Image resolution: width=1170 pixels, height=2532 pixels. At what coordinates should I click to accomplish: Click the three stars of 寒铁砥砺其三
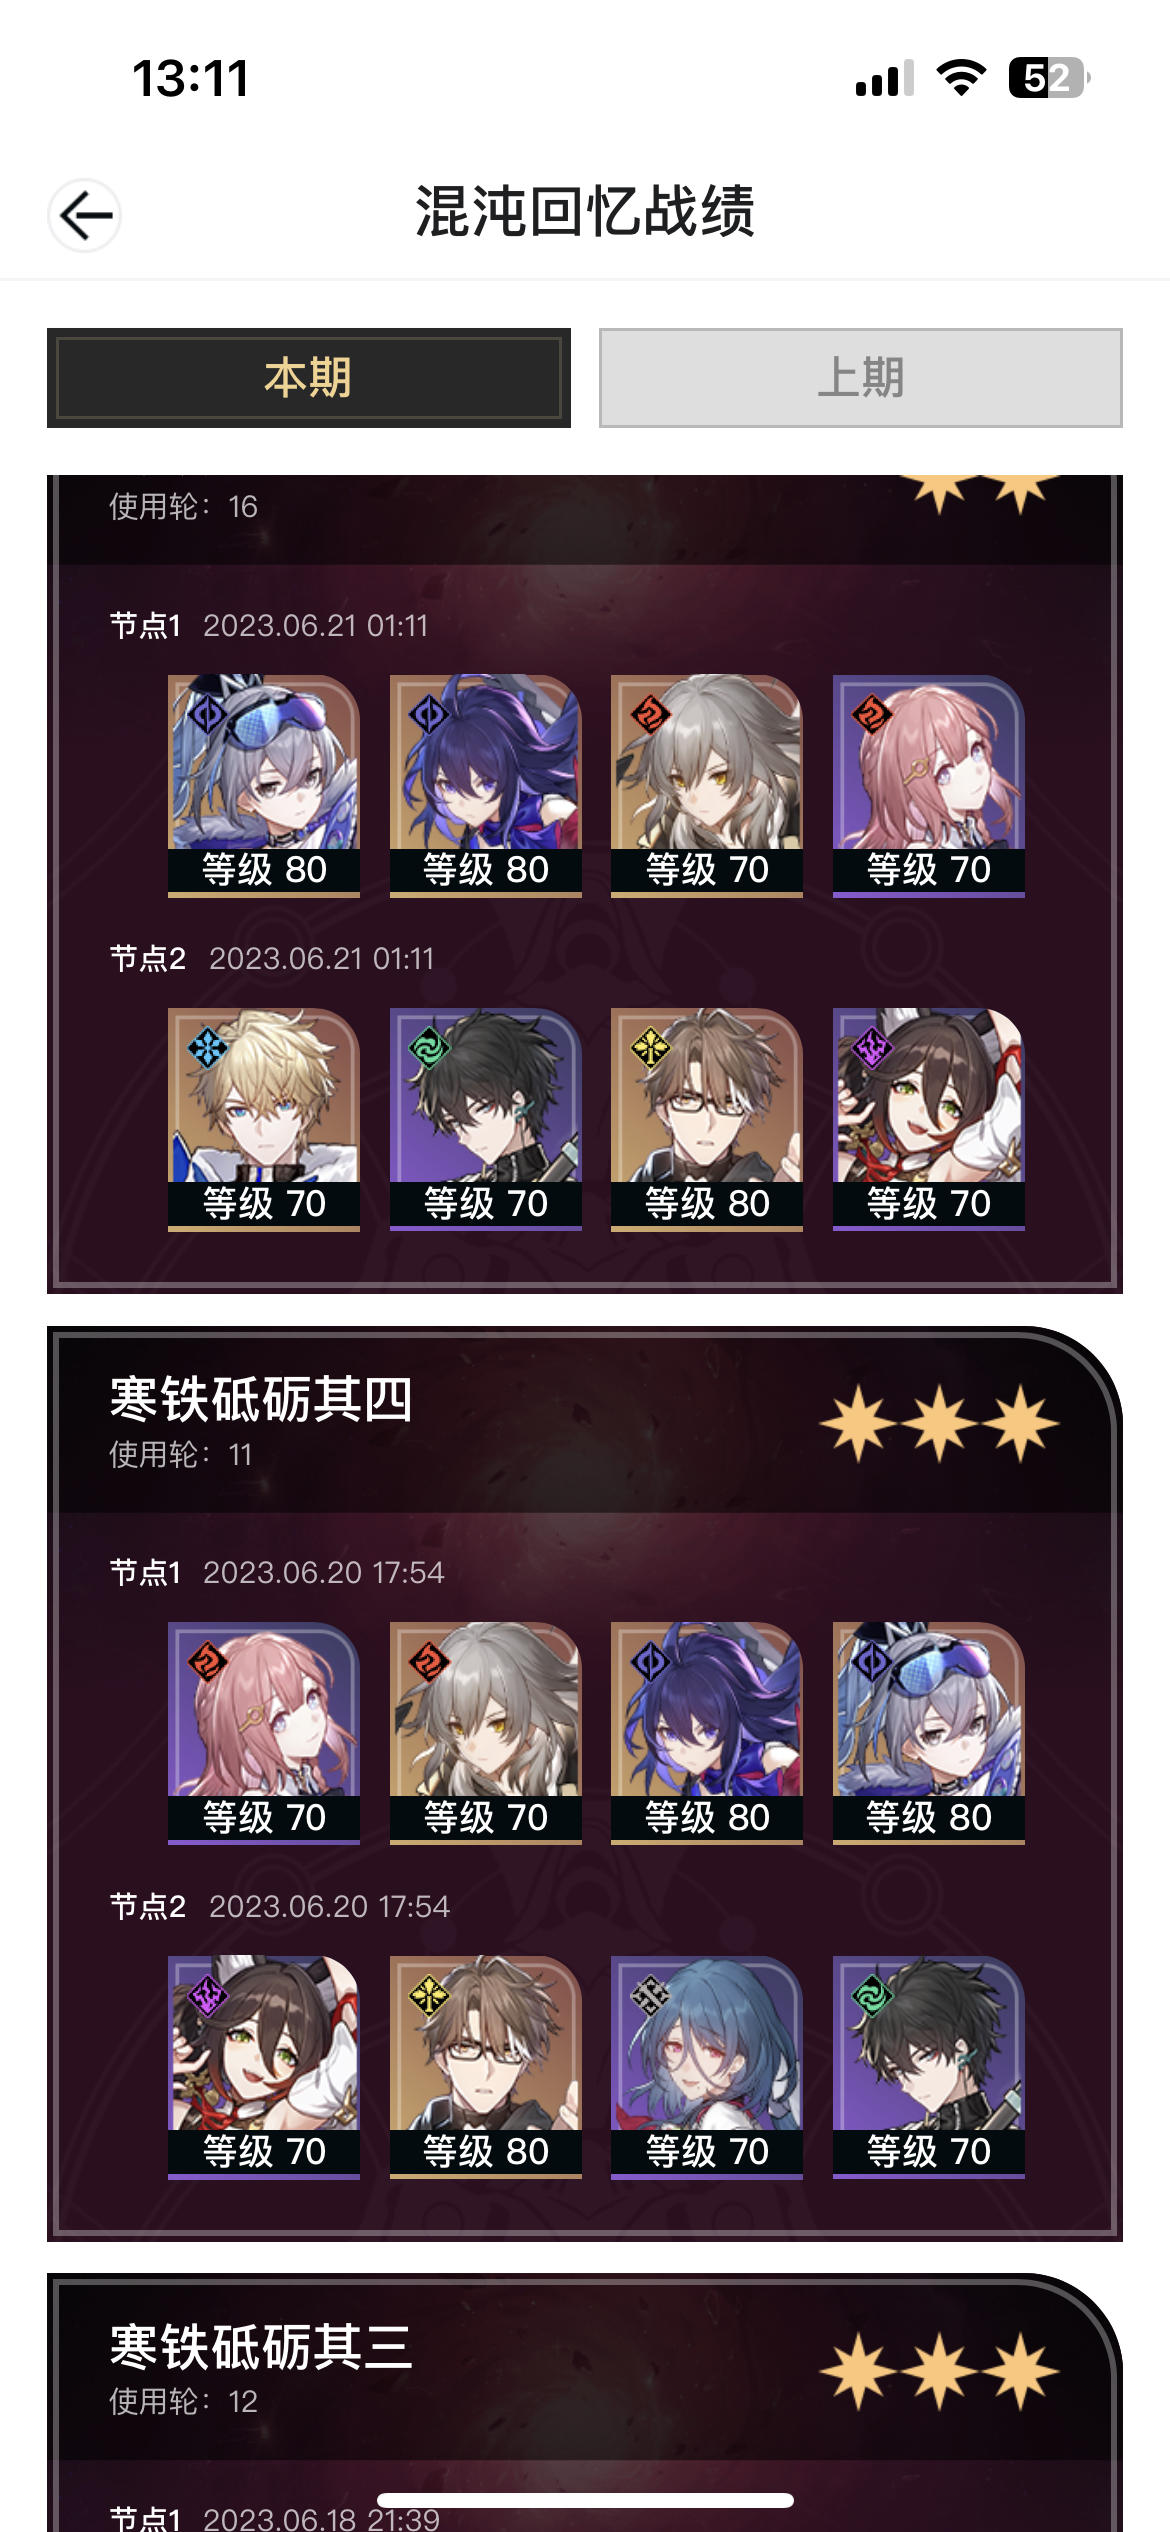939,2371
